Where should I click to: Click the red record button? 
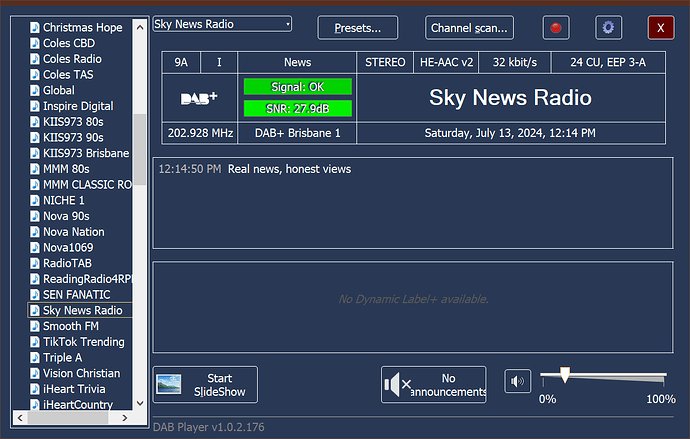[557, 28]
